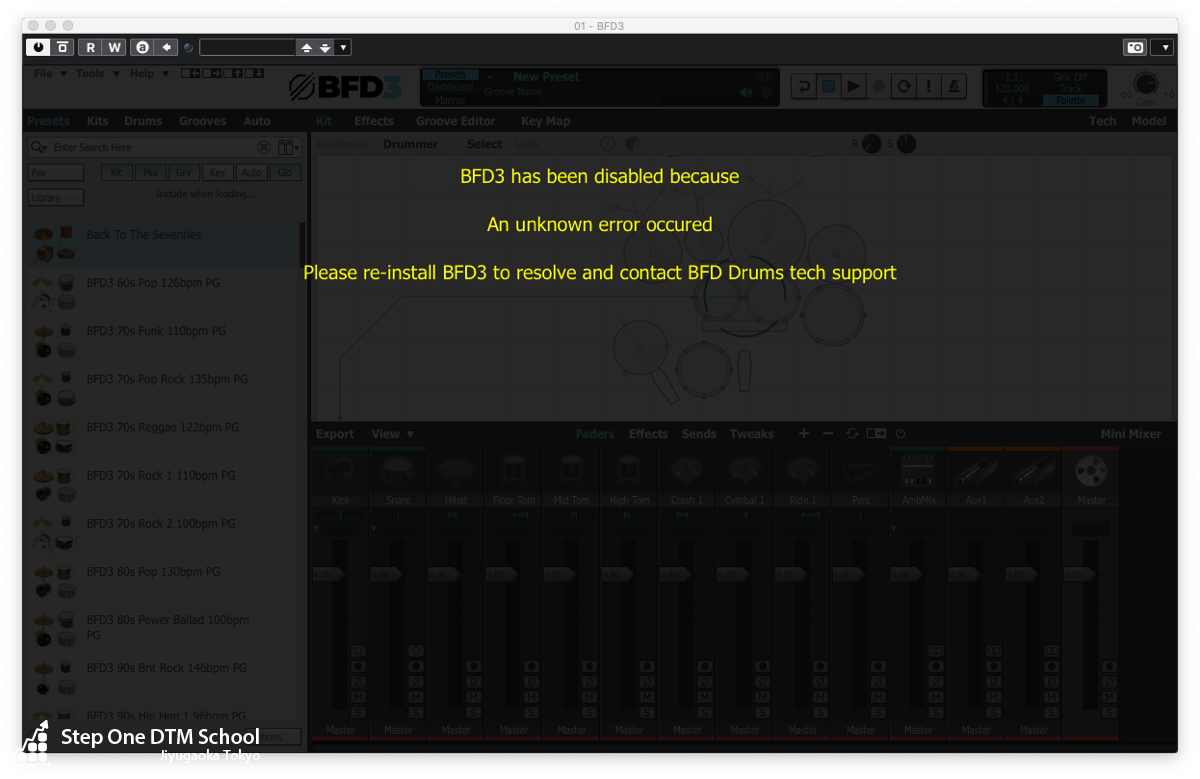
Task: Click the Fav filter button
Action: pos(56,172)
